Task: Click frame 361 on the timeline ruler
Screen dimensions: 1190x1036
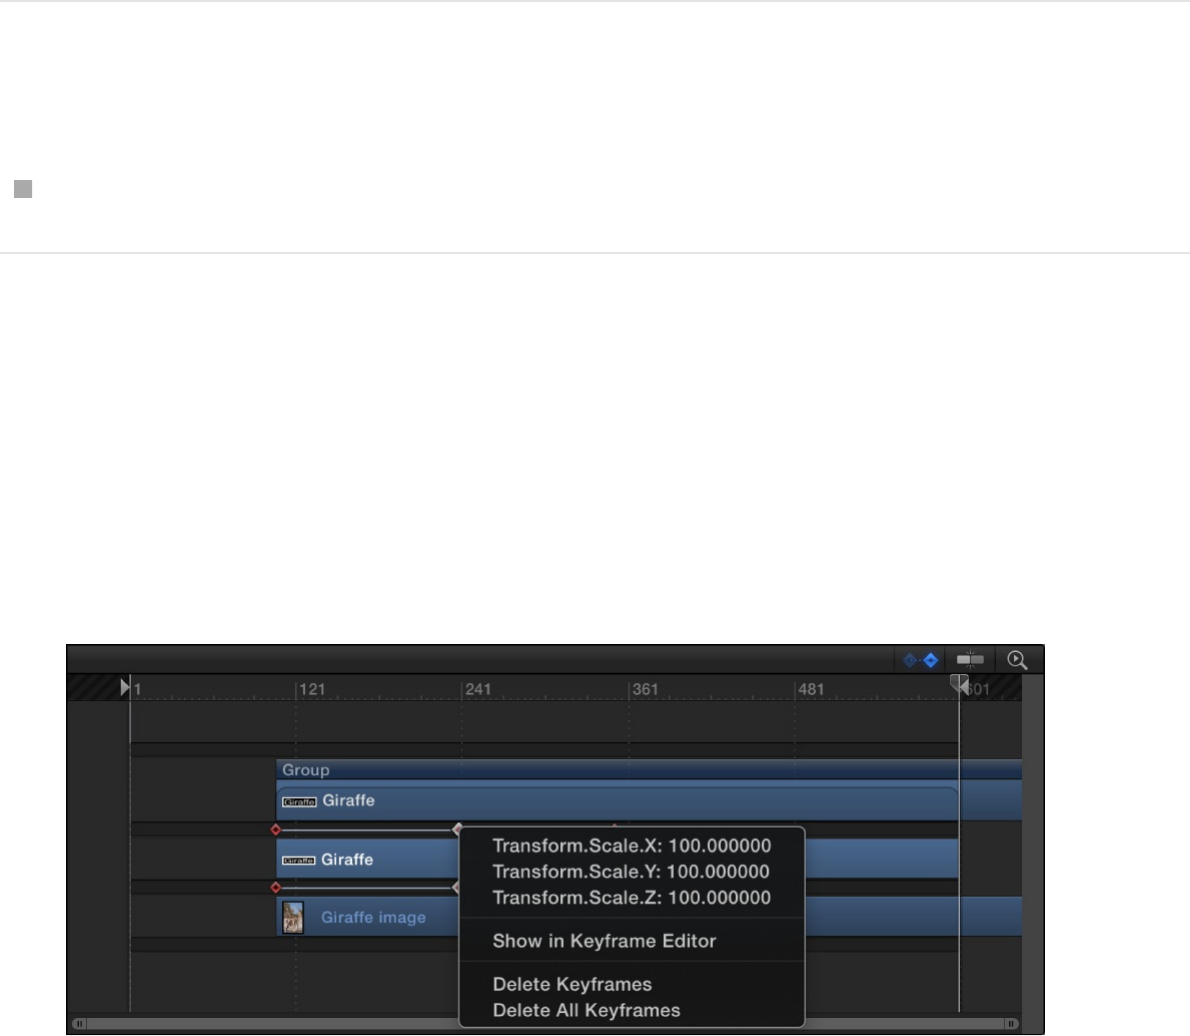Action: click(645, 689)
